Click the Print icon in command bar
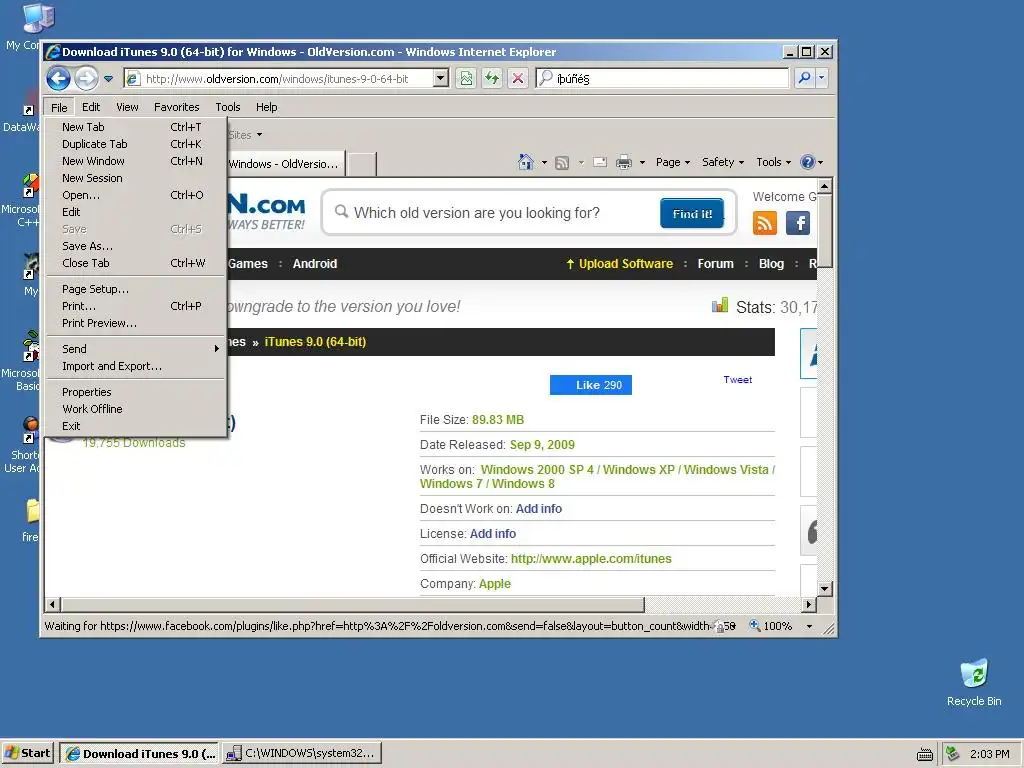Screen dimensions: 1024x768 click(624, 162)
